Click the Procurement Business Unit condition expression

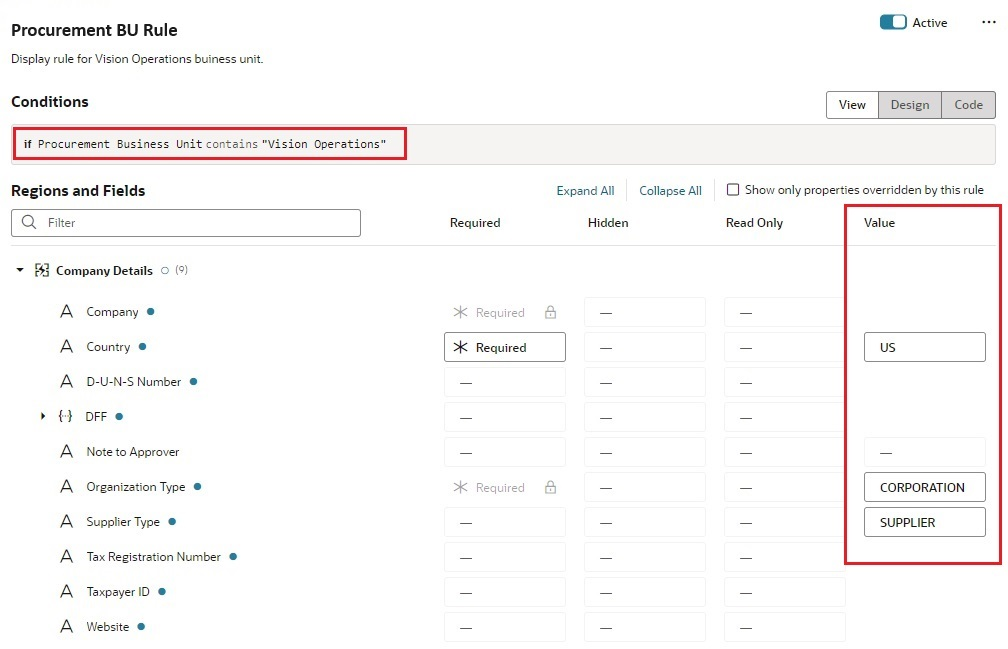[205, 144]
